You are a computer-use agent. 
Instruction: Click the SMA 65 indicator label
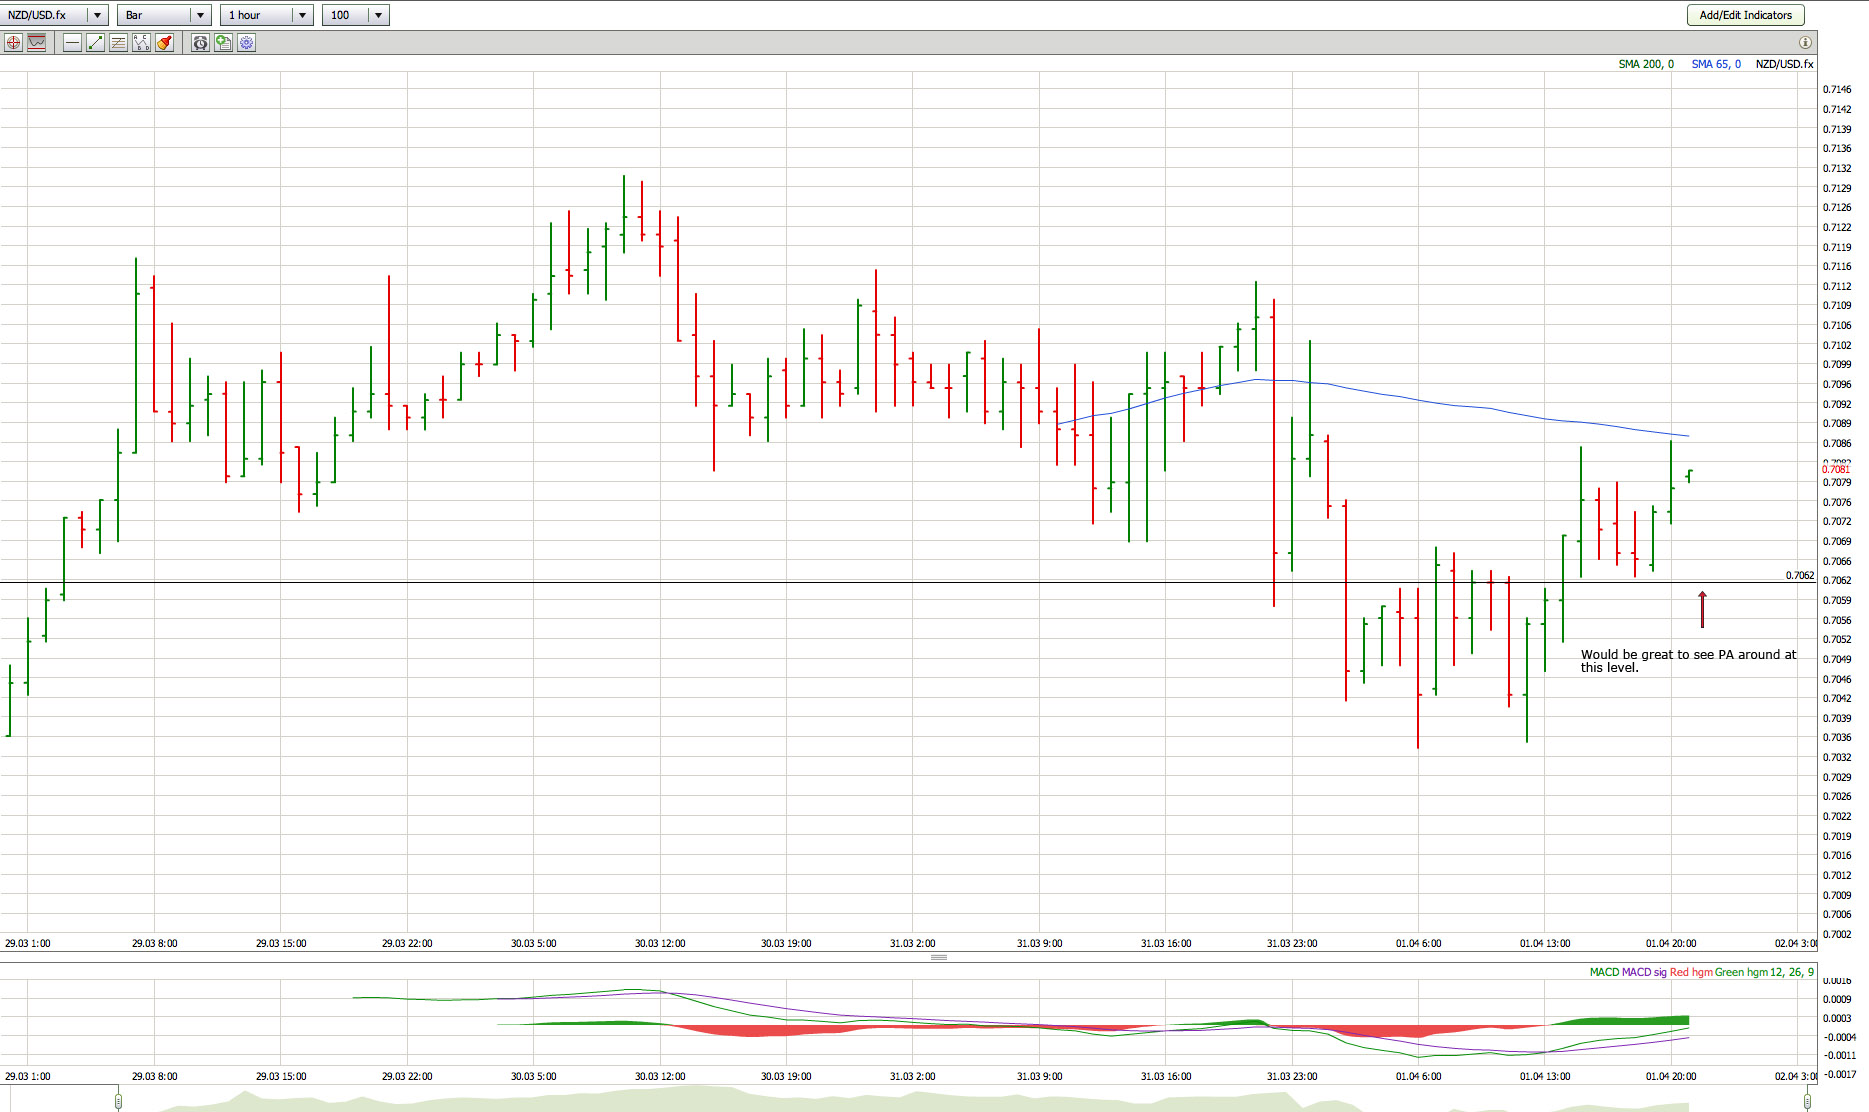point(1715,64)
